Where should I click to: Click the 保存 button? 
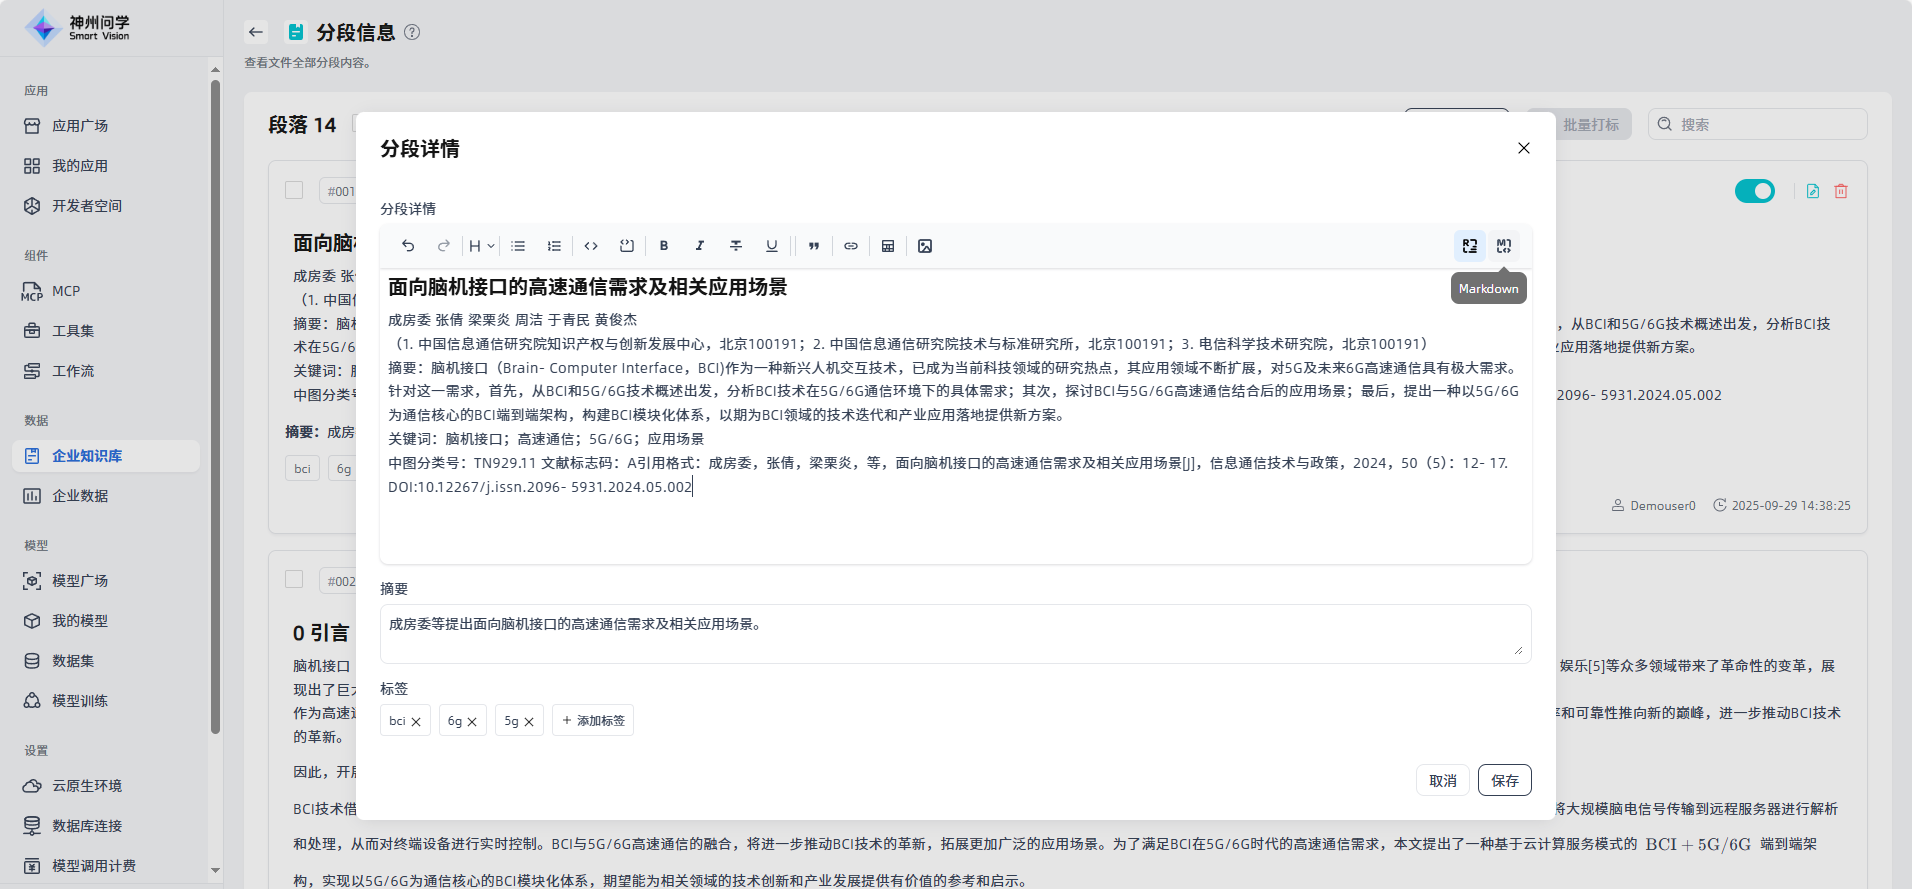point(1504,780)
